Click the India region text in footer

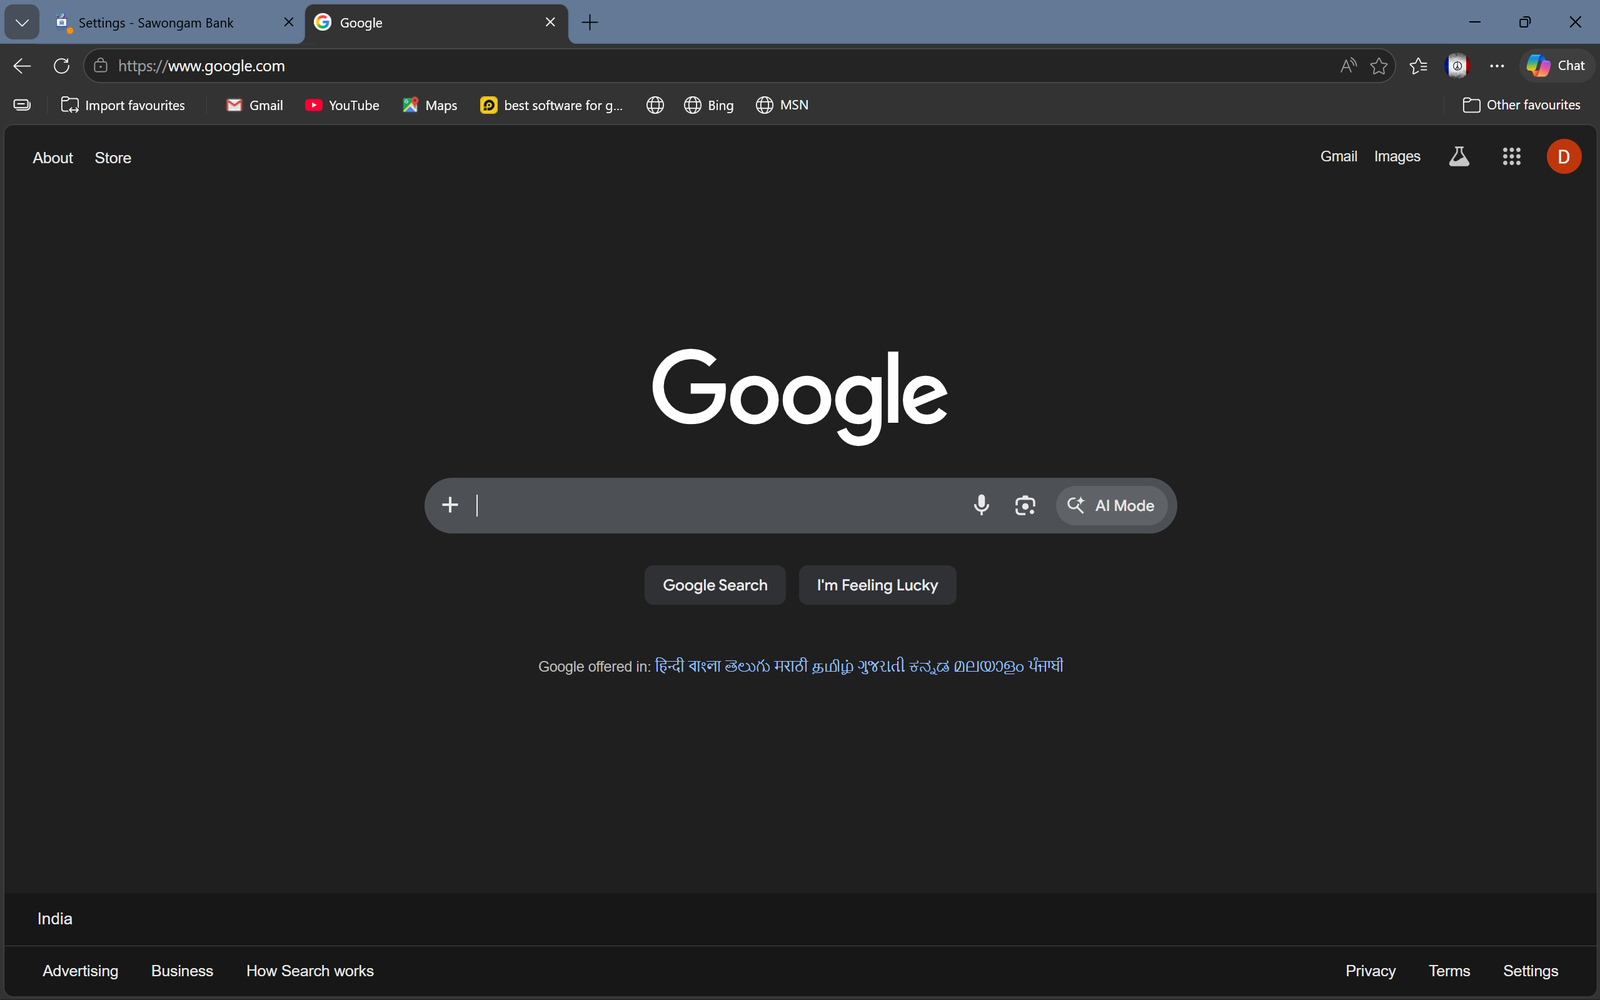pyautogui.click(x=55, y=919)
